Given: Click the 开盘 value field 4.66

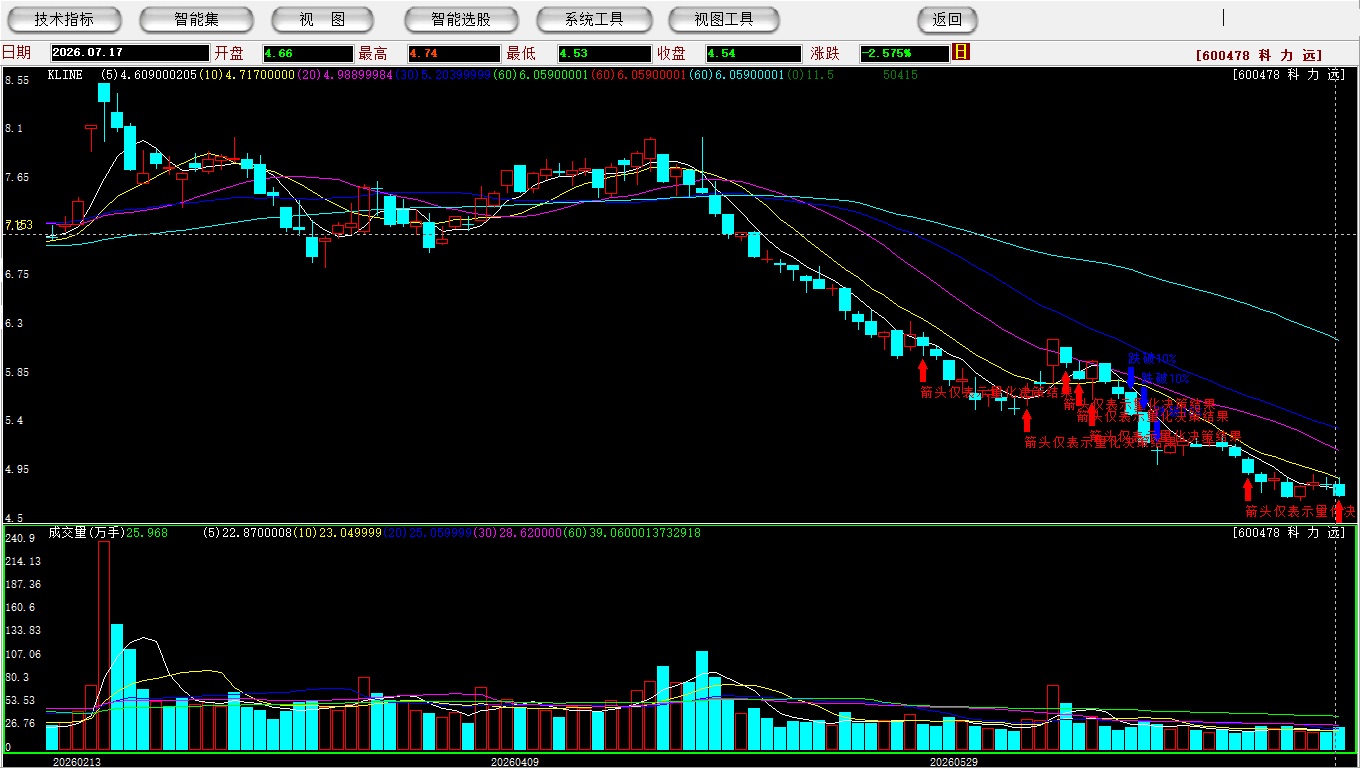Looking at the screenshot, I should [308, 53].
